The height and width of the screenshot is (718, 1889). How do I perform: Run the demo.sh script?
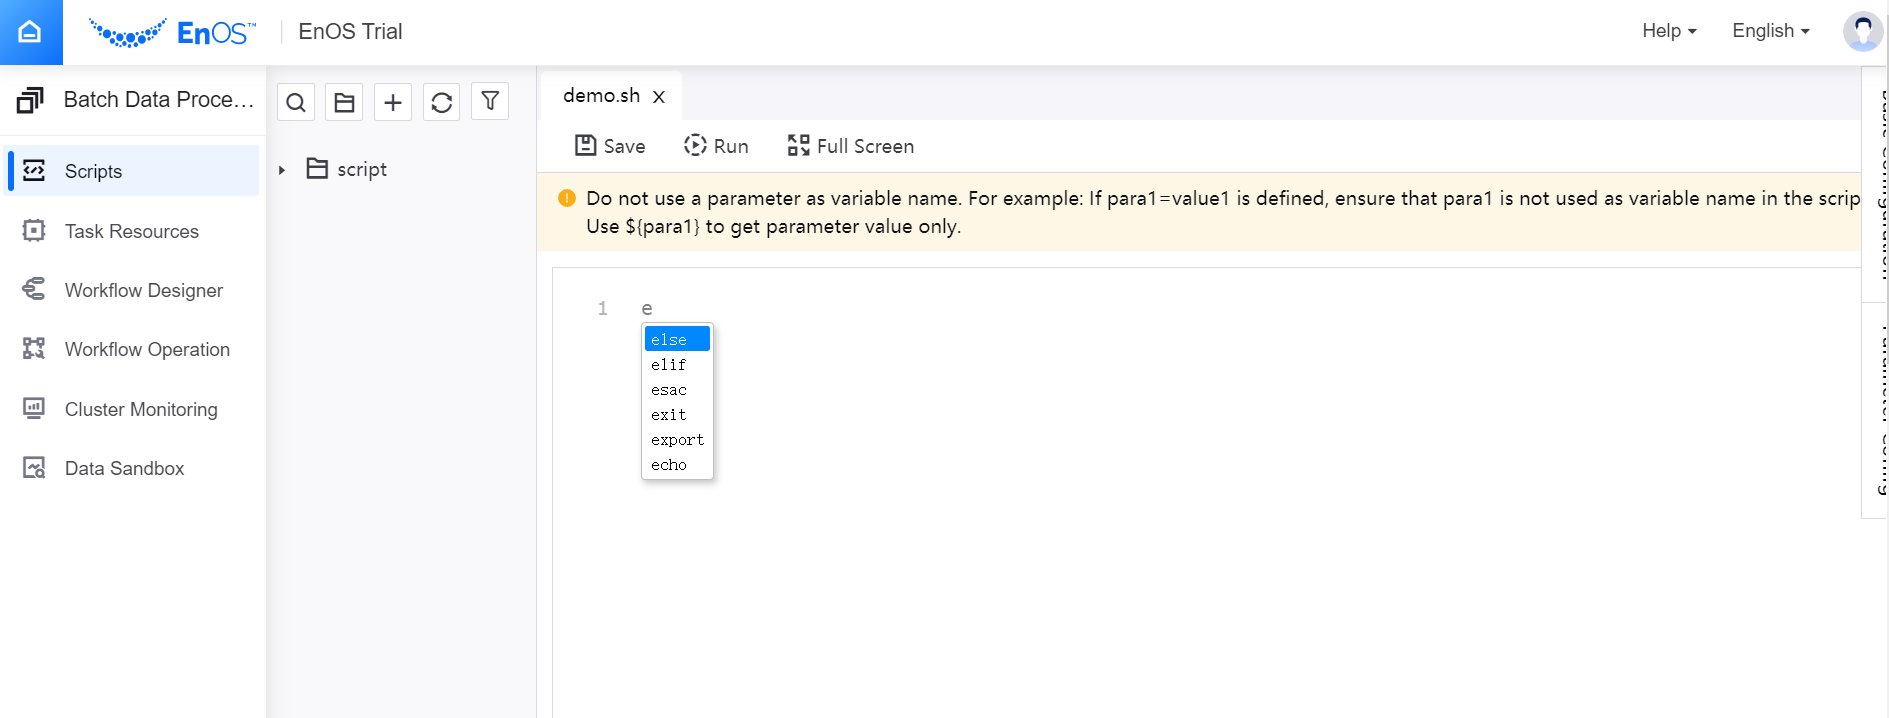[716, 146]
